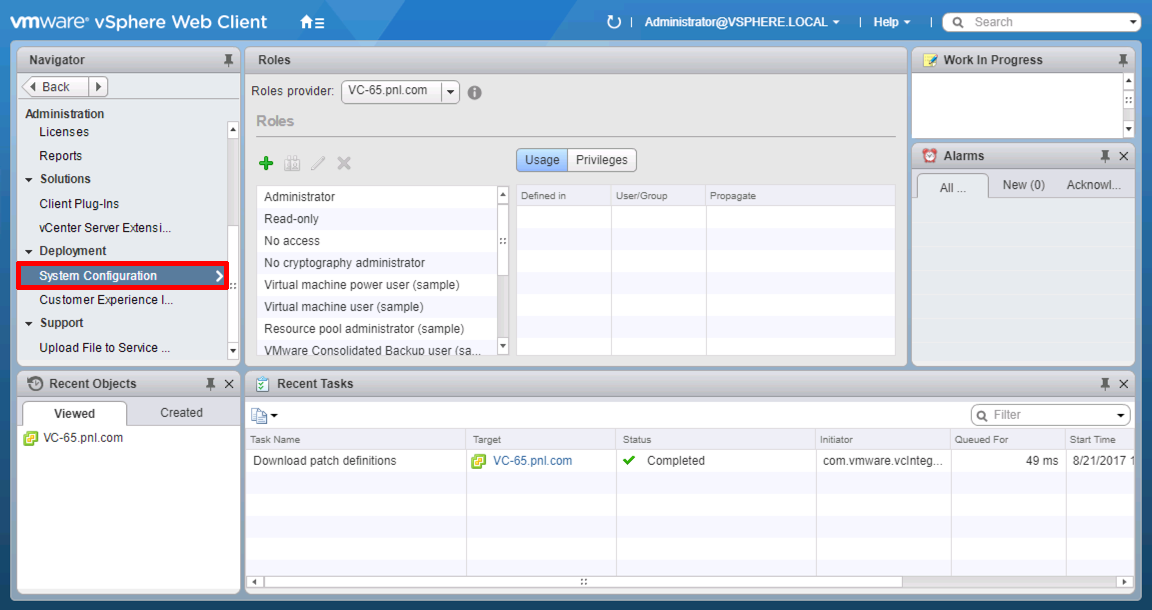Open Customer Experience Improvement item
Viewport: 1152px width, 610px height.
(106, 300)
